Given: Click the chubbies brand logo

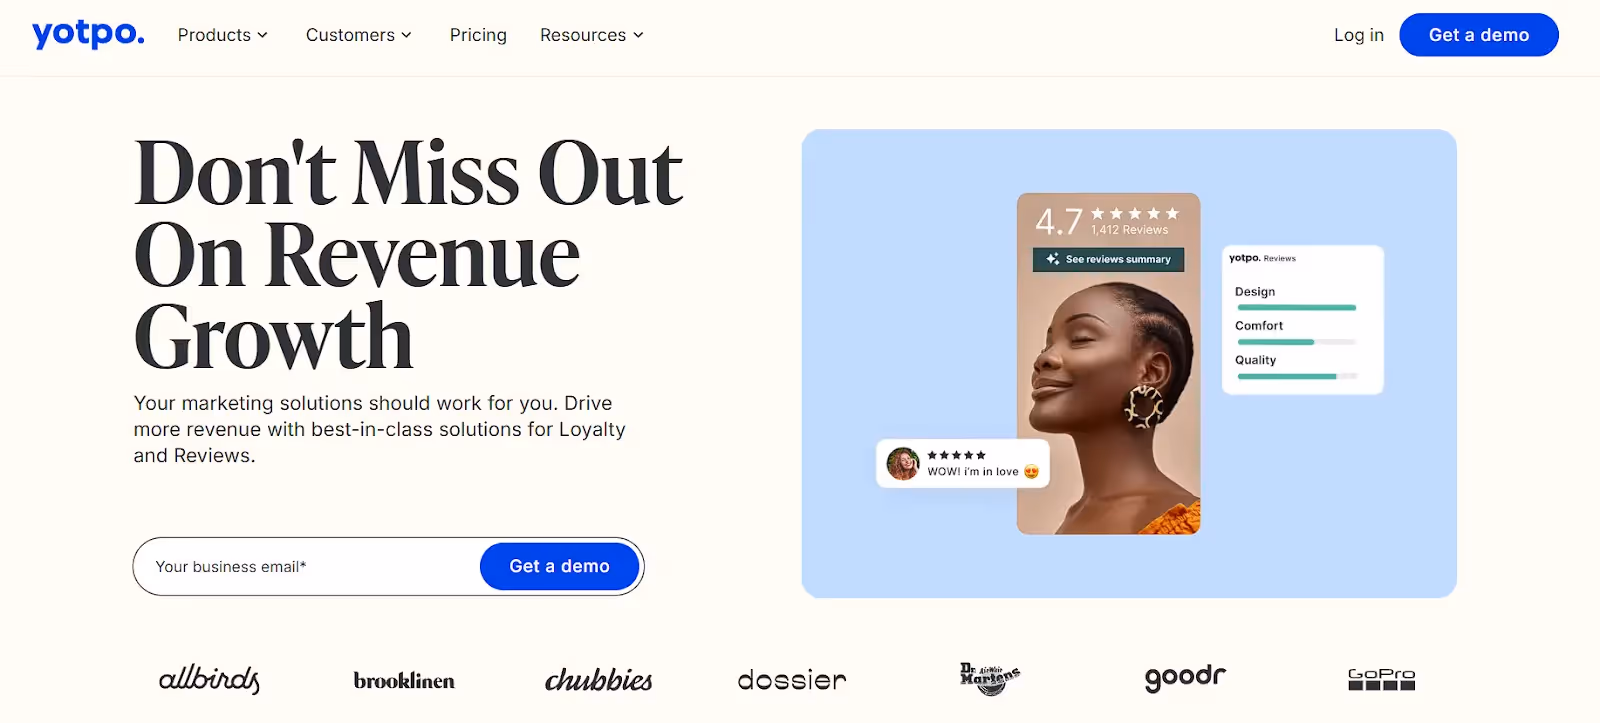Looking at the screenshot, I should coord(598,680).
